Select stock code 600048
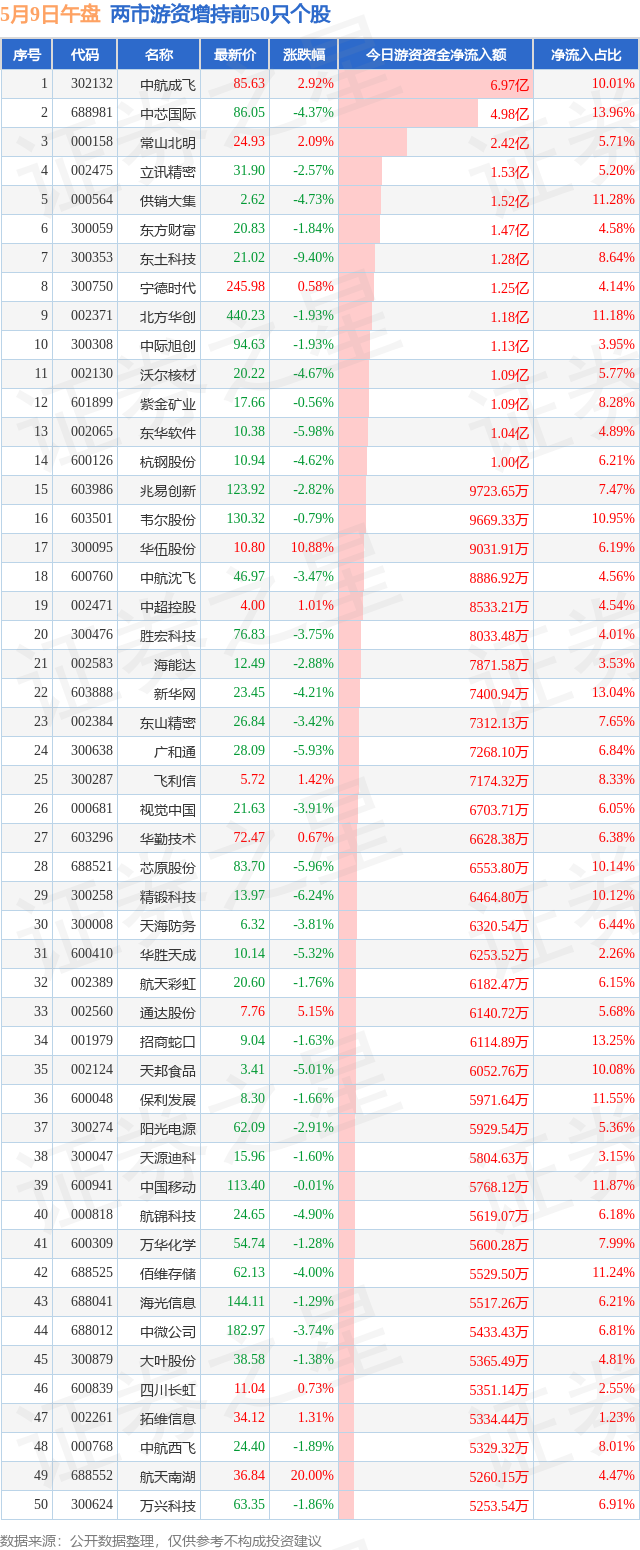Viewport: 640px width, 1550px height. point(92,1099)
